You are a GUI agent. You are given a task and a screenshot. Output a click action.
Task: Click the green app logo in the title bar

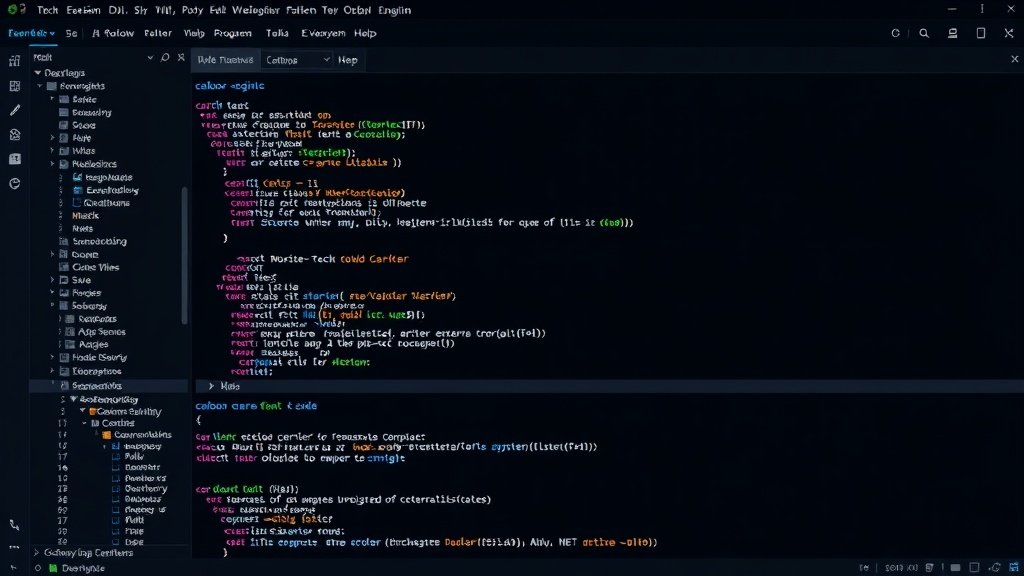(13, 9)
